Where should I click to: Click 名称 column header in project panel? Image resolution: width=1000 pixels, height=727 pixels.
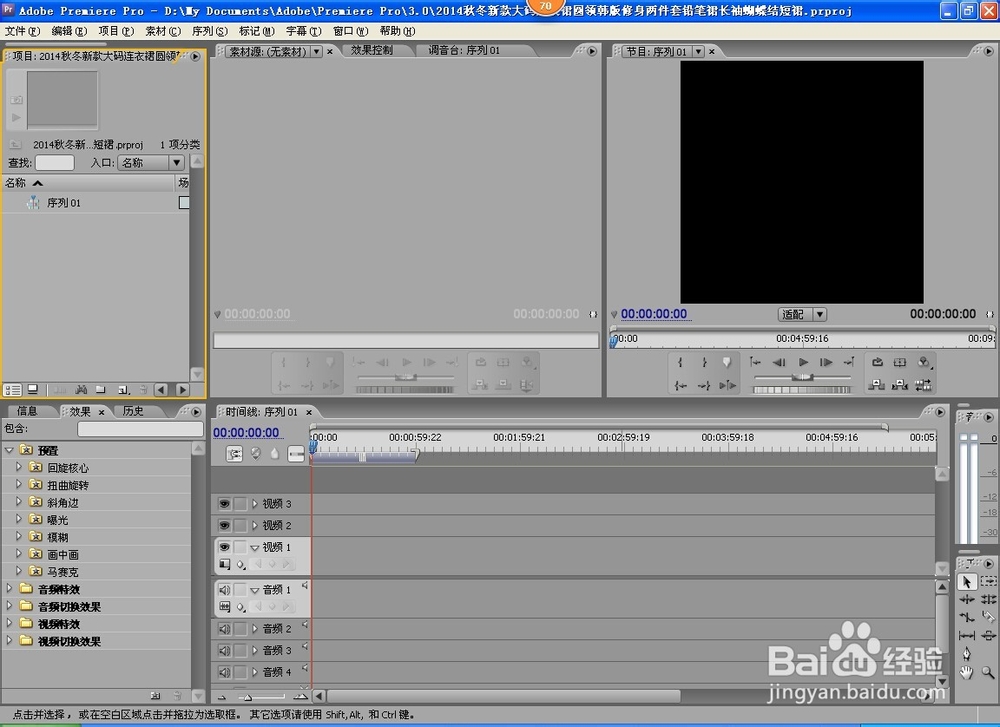(x=87, y=183)
